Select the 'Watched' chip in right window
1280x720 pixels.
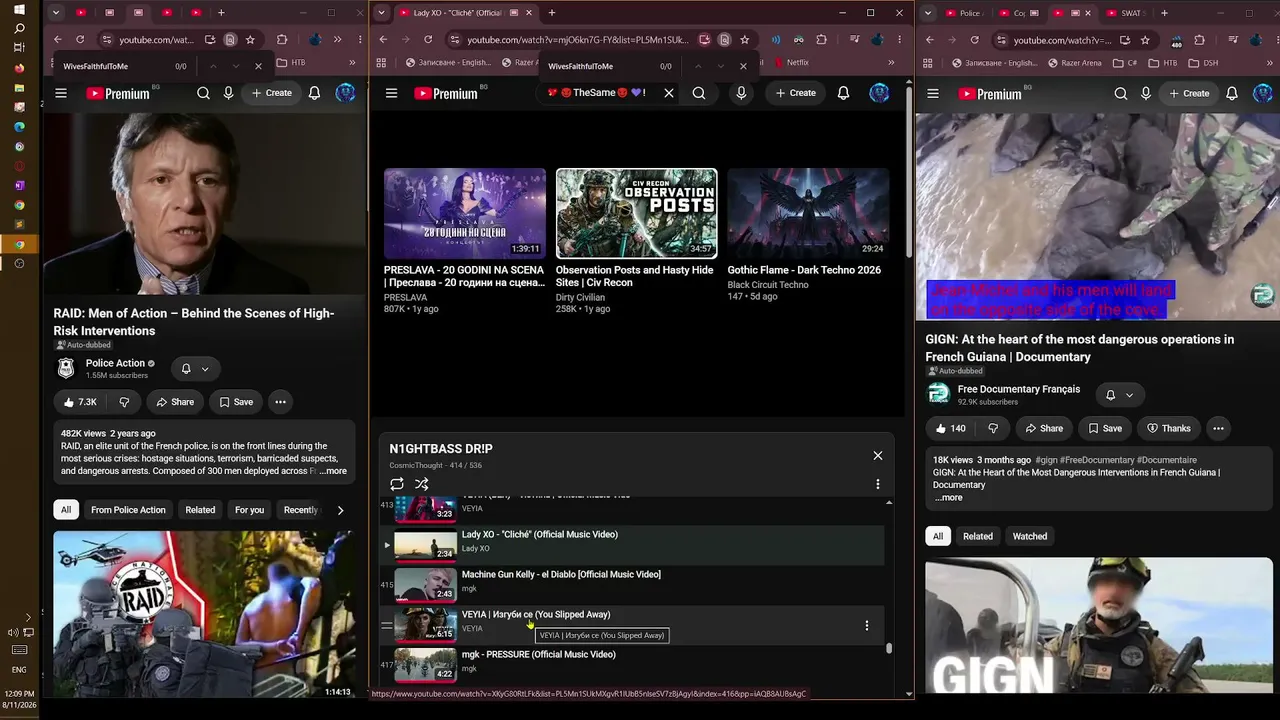click(1030, 537)
